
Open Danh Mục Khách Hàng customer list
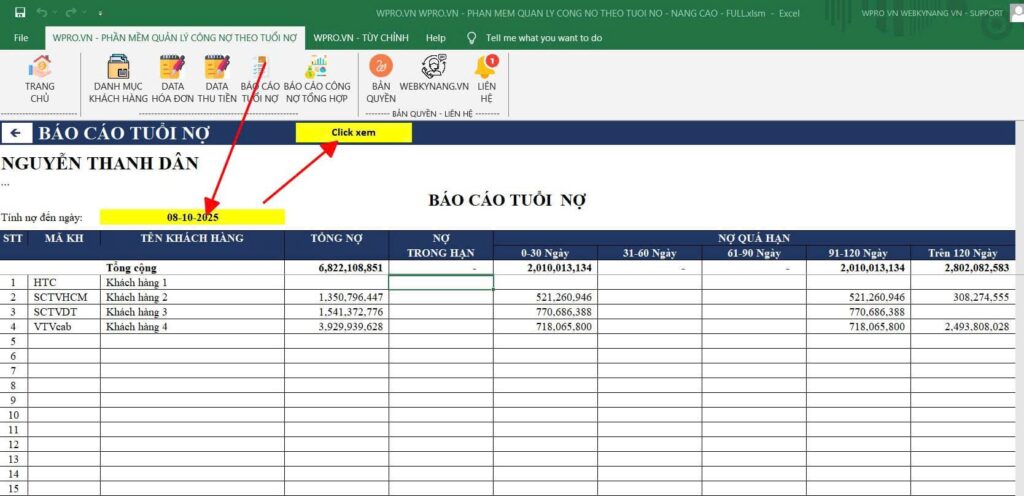(117, 78)
